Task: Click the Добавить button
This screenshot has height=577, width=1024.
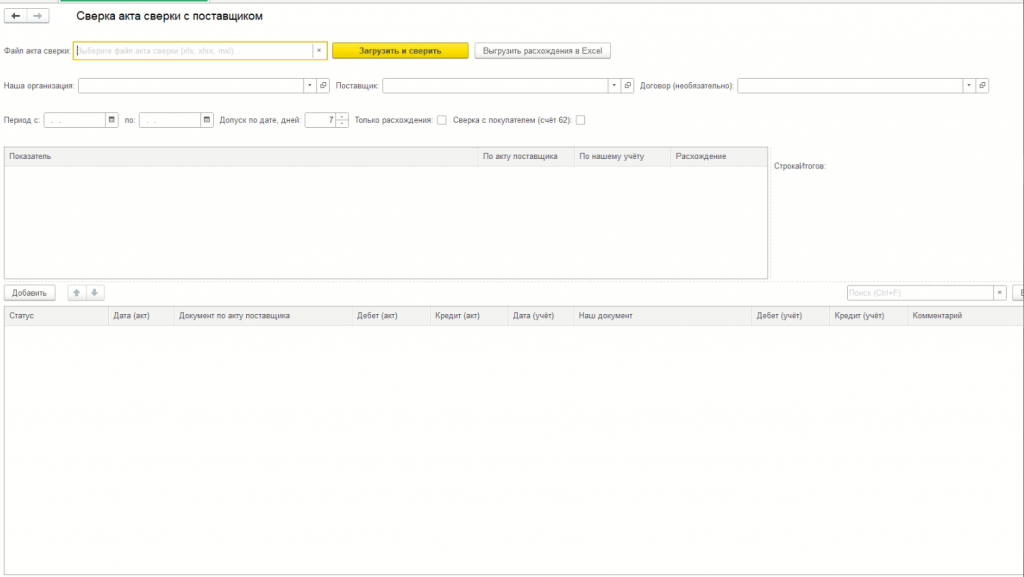Action: tap(29, 293)
